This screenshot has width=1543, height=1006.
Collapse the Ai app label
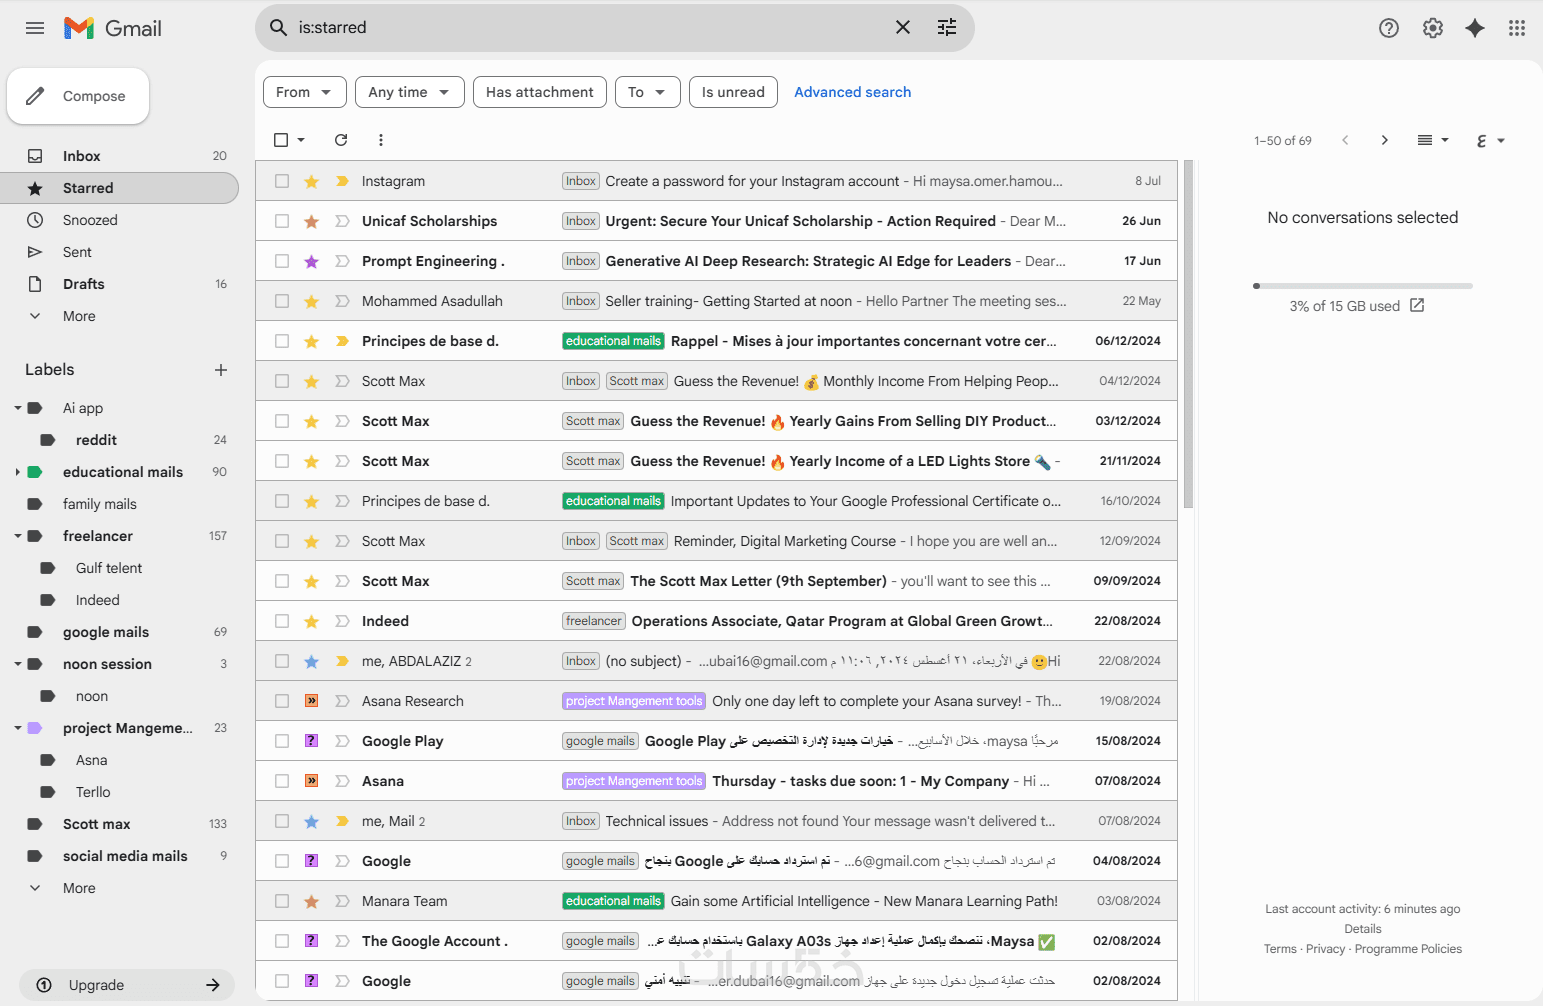(x=18, y=408)
